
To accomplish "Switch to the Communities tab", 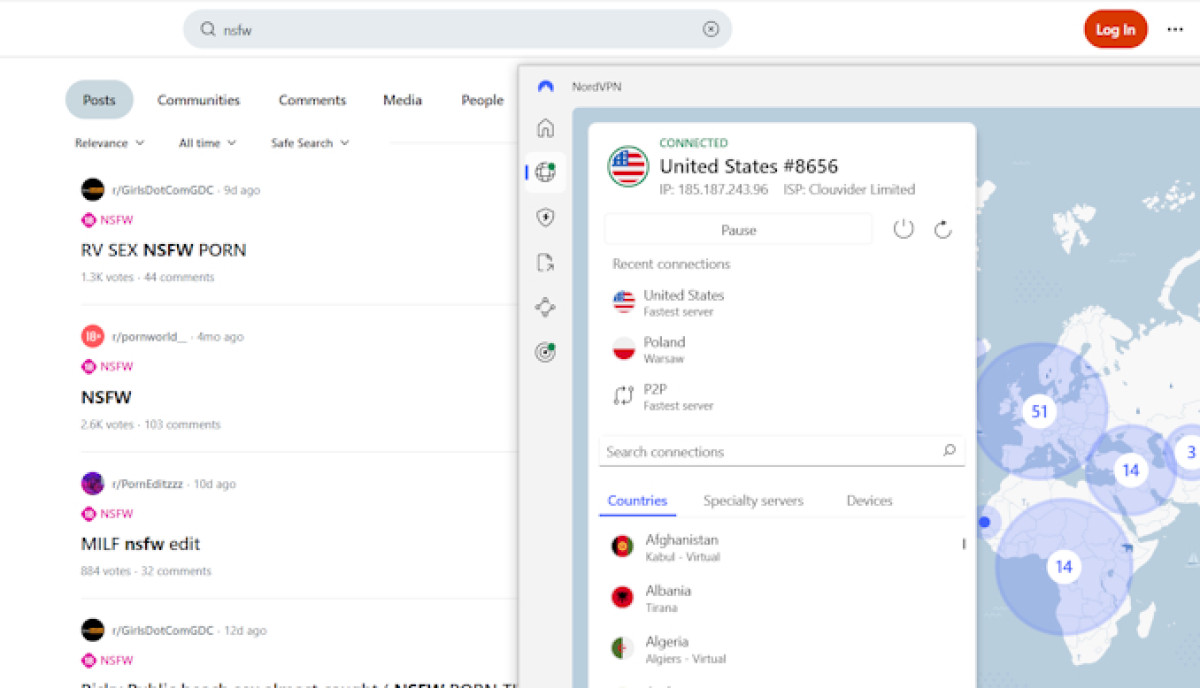I will (x=199, y=100).
